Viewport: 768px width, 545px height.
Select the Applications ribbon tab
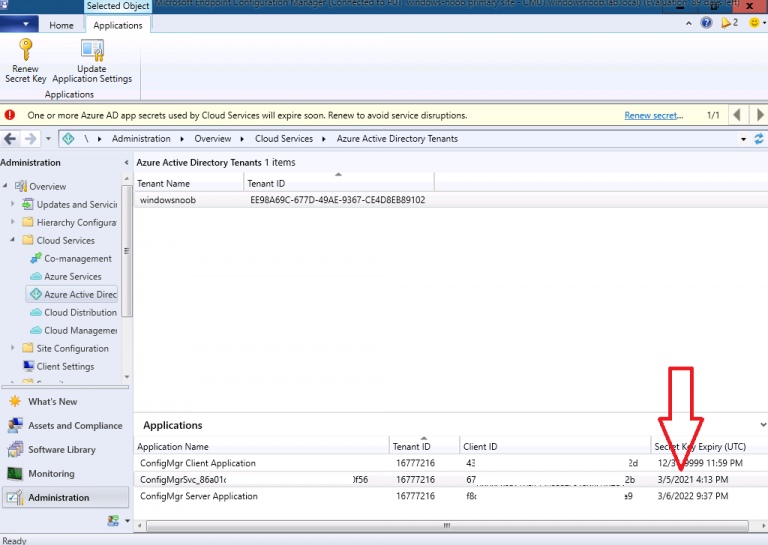pos(118,25)
